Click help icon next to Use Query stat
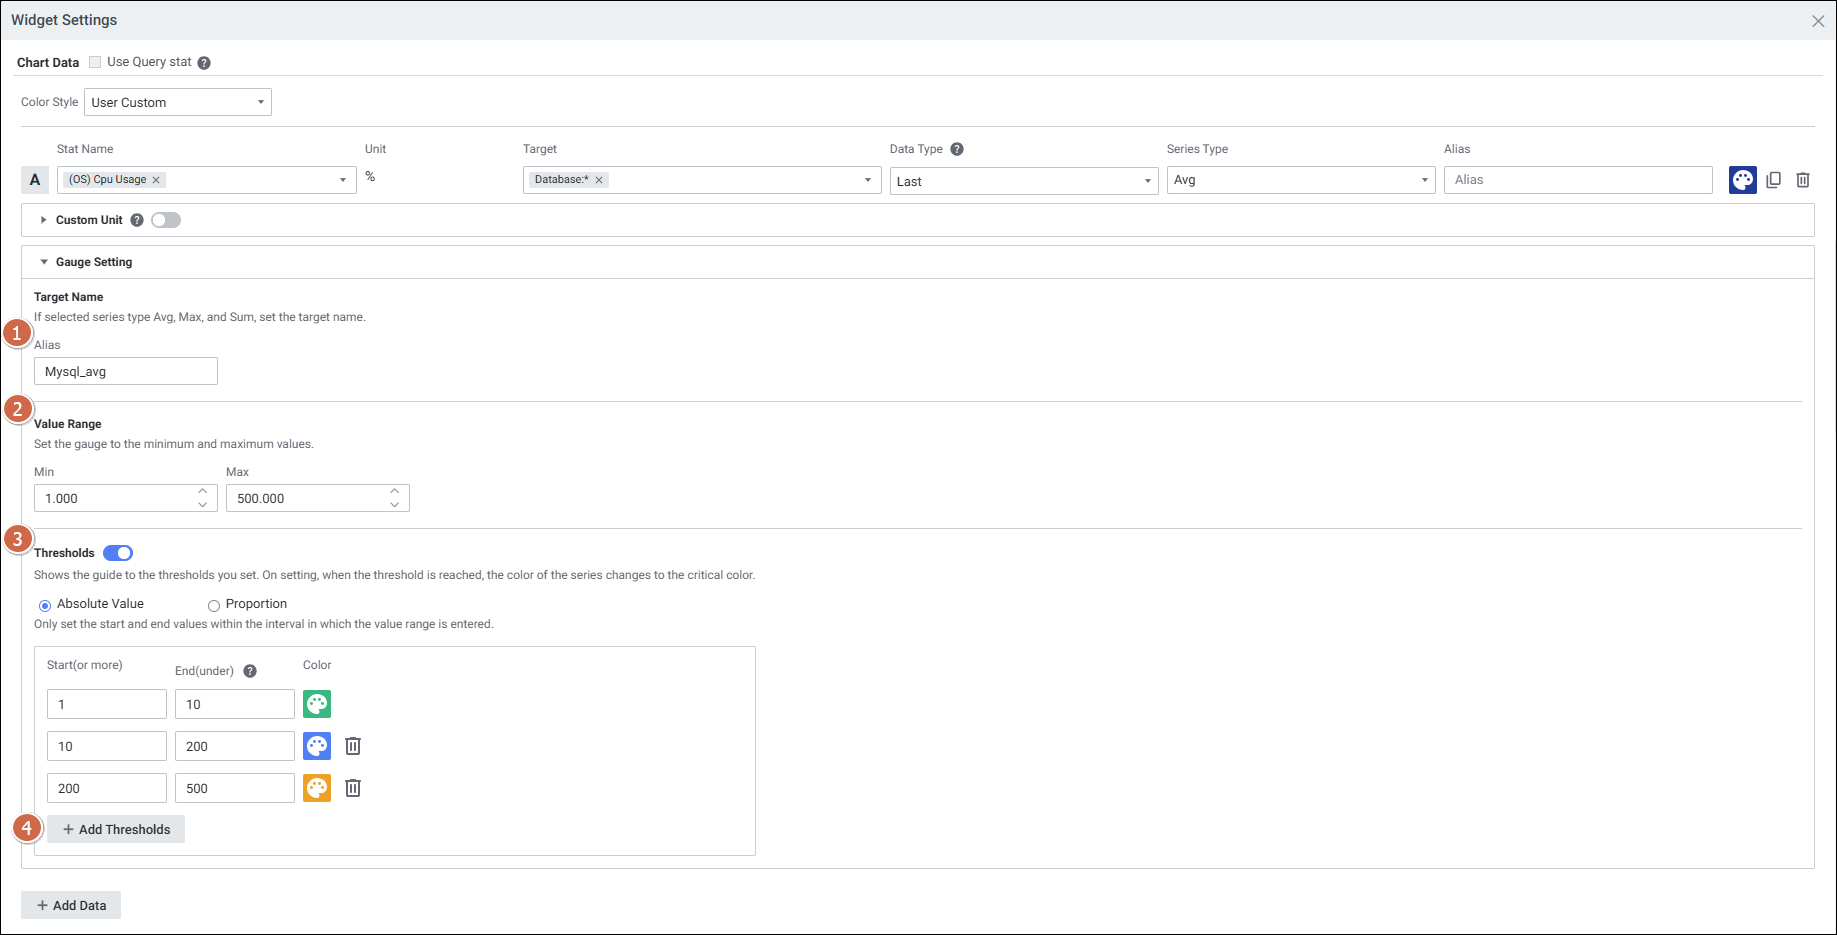 (x=204, y=63)
